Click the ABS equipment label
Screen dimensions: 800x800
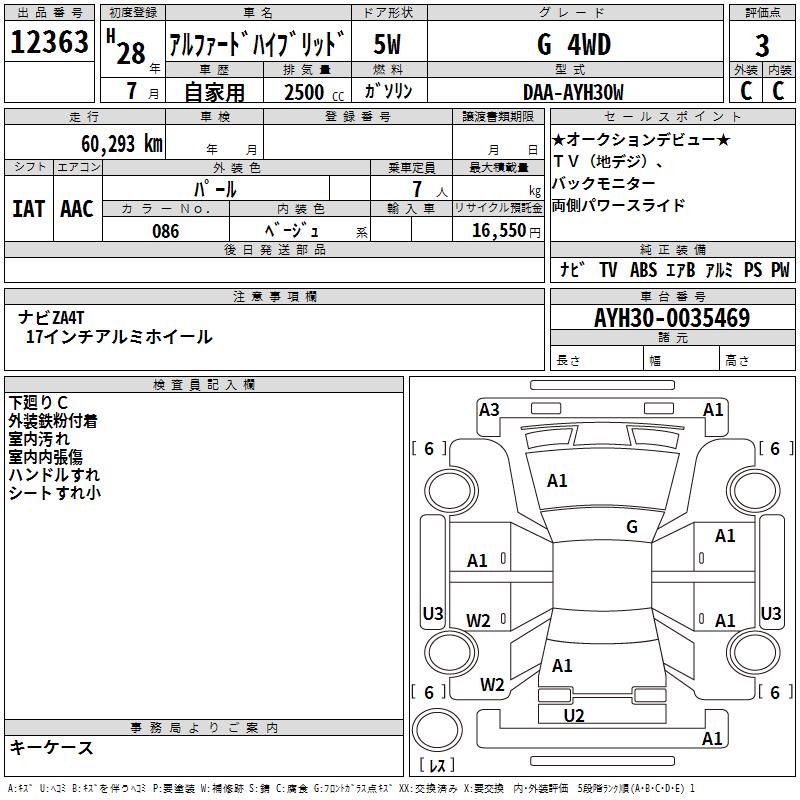pos(643,270)
